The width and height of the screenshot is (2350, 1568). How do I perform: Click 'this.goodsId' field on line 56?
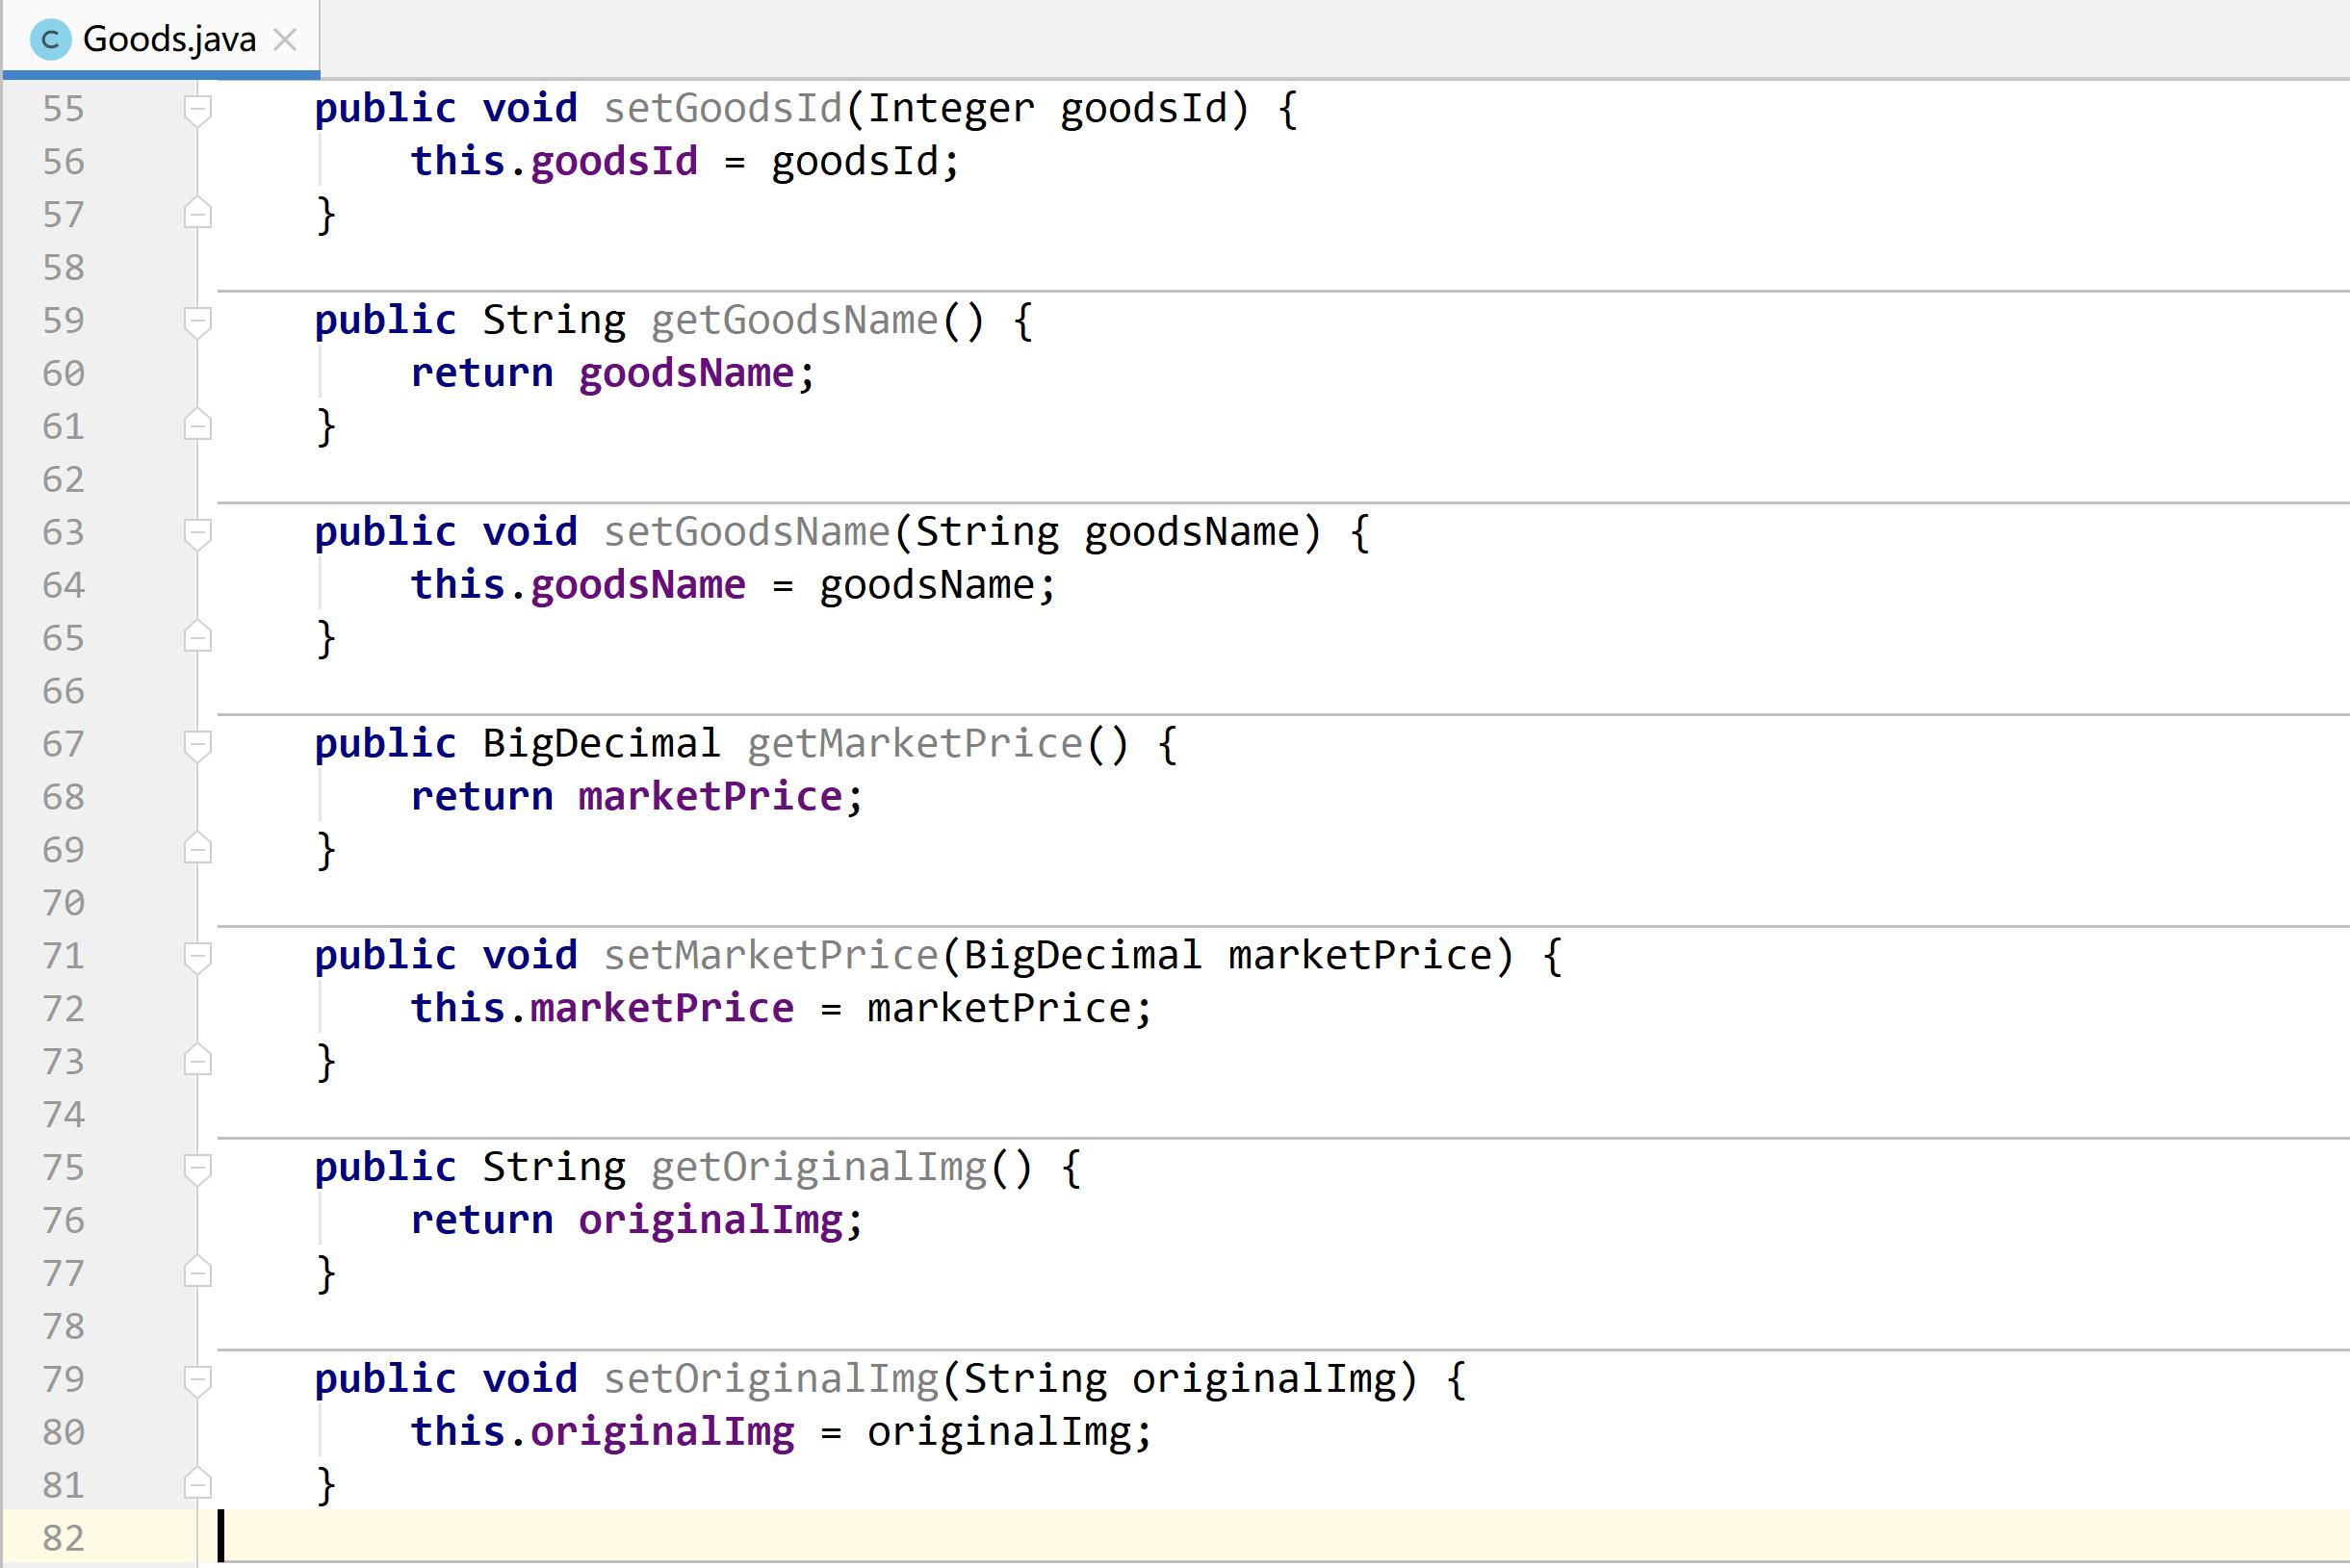(x=554, y=161)
